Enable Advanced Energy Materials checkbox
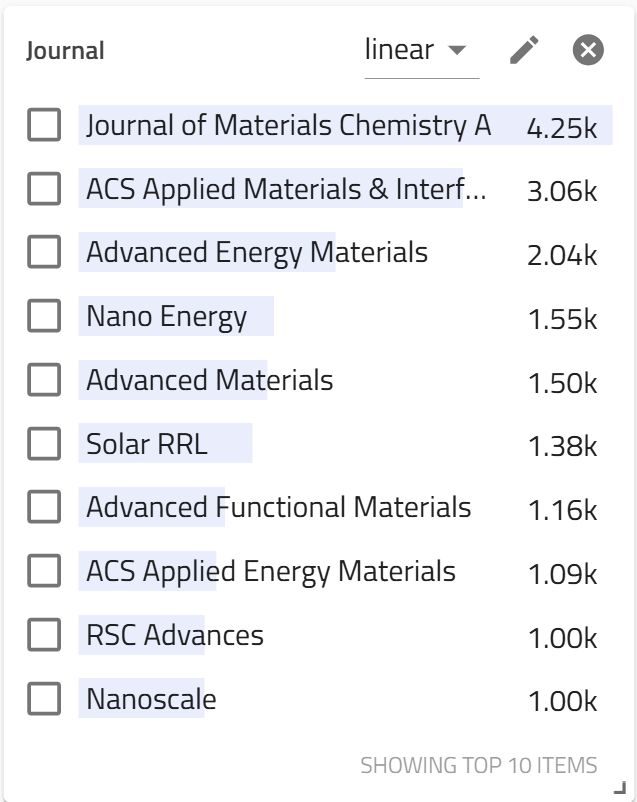The image size is (637, 802). tap(44, 253)
